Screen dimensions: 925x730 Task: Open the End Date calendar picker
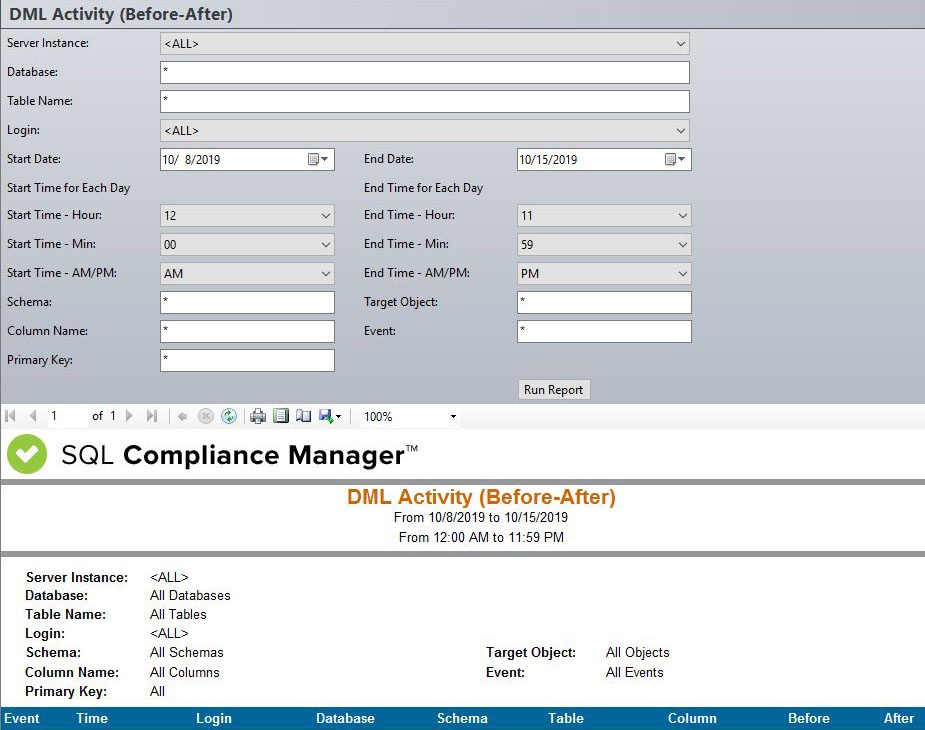coord(675,160)
